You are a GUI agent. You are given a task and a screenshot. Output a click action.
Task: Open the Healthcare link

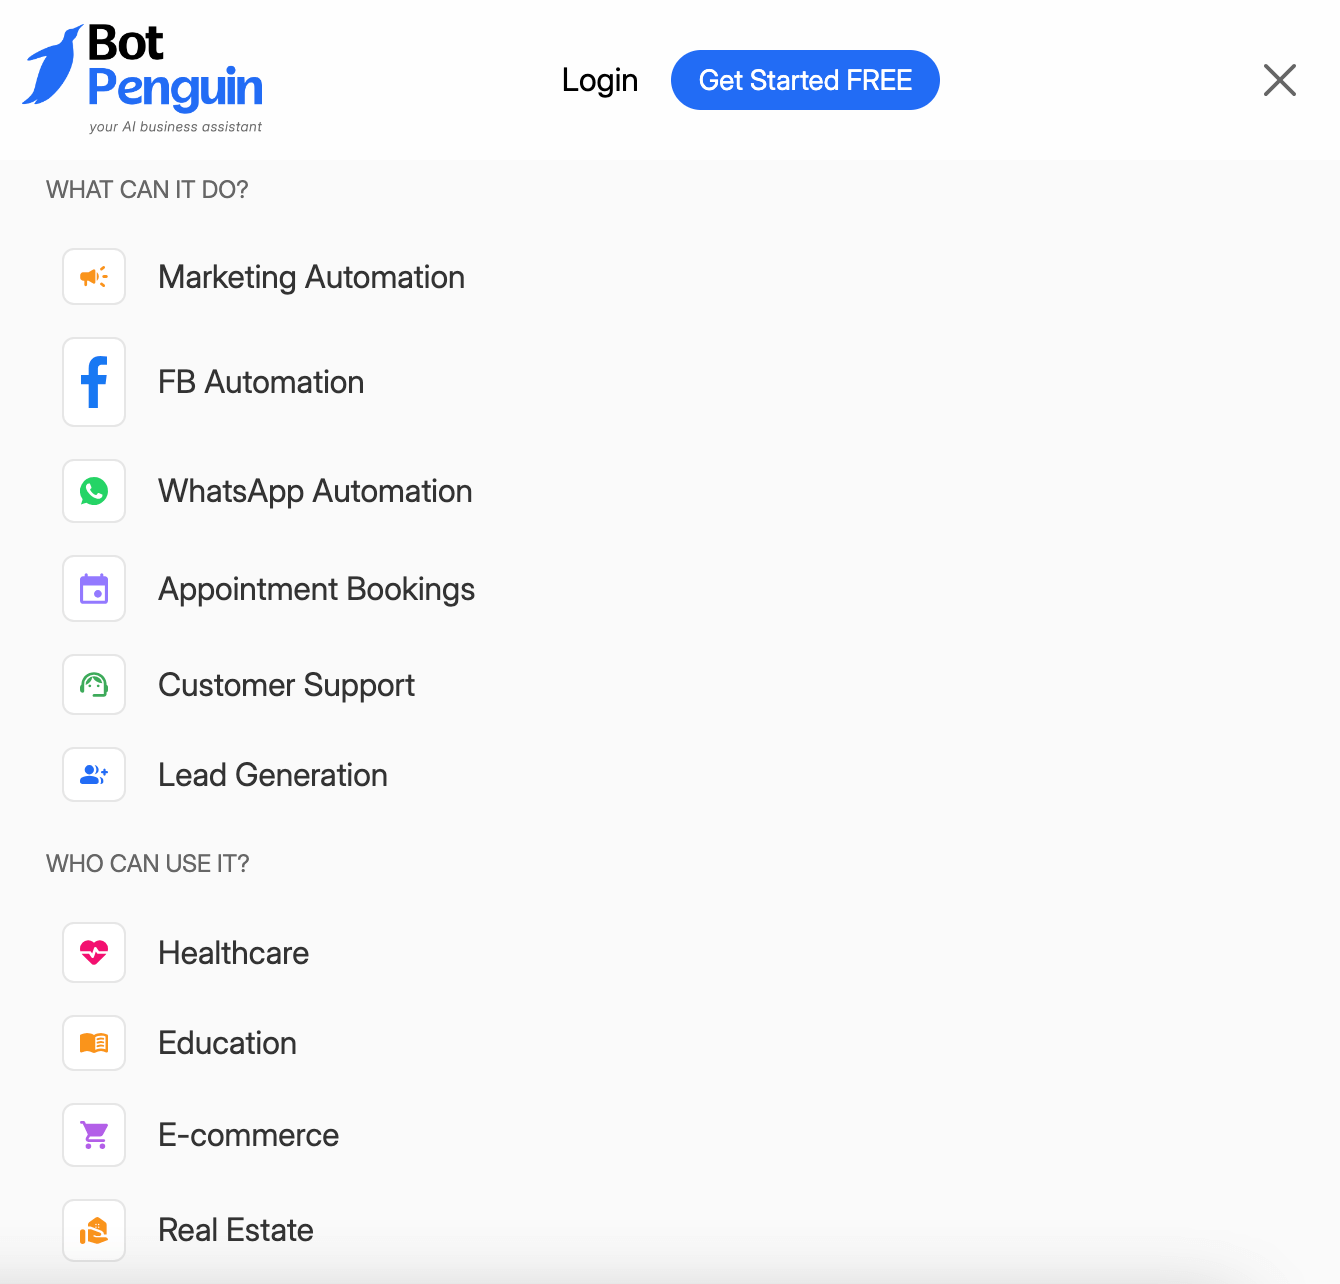234,953
